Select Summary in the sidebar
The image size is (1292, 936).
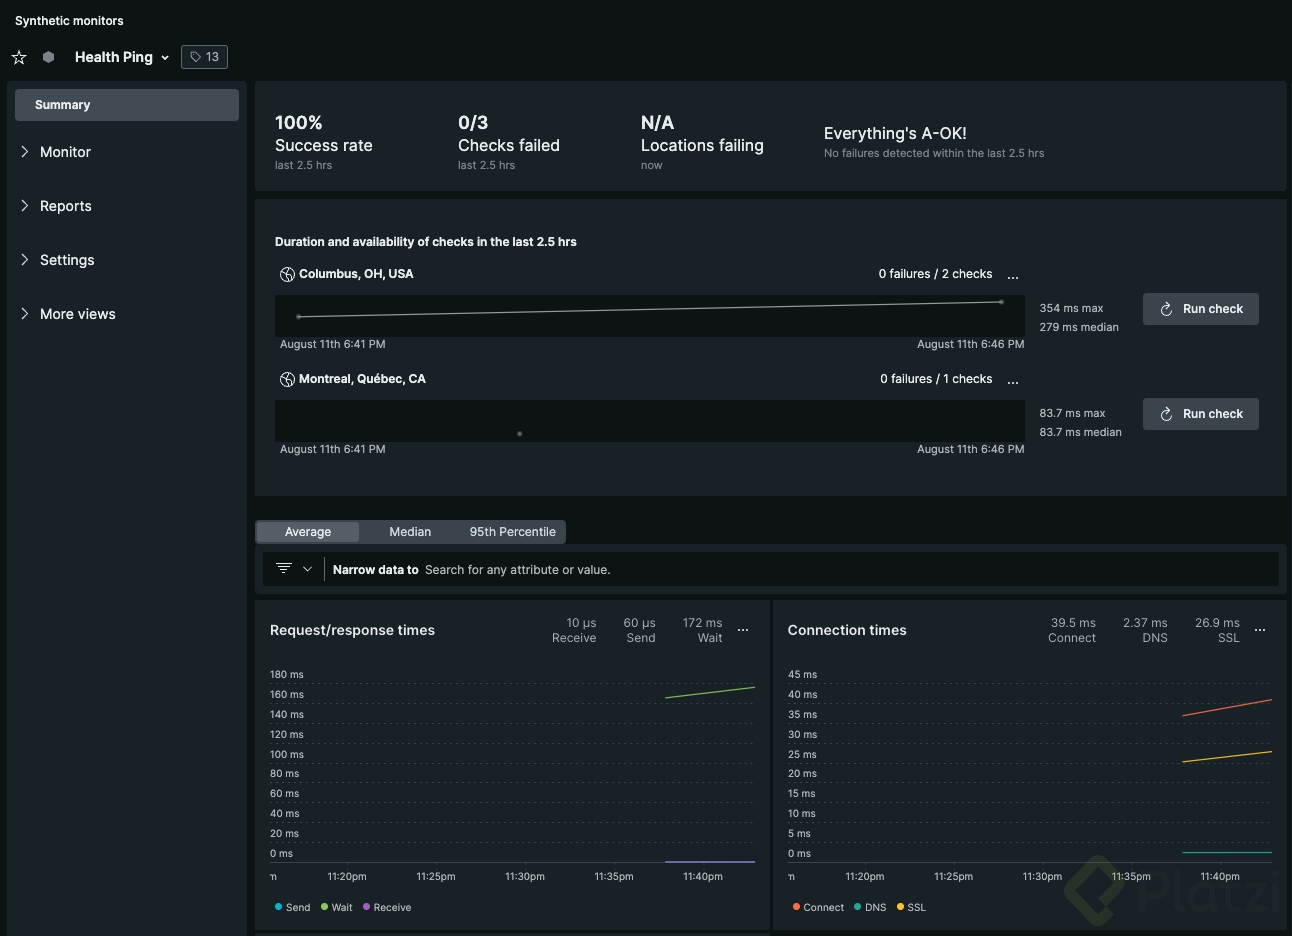(127, 105)
